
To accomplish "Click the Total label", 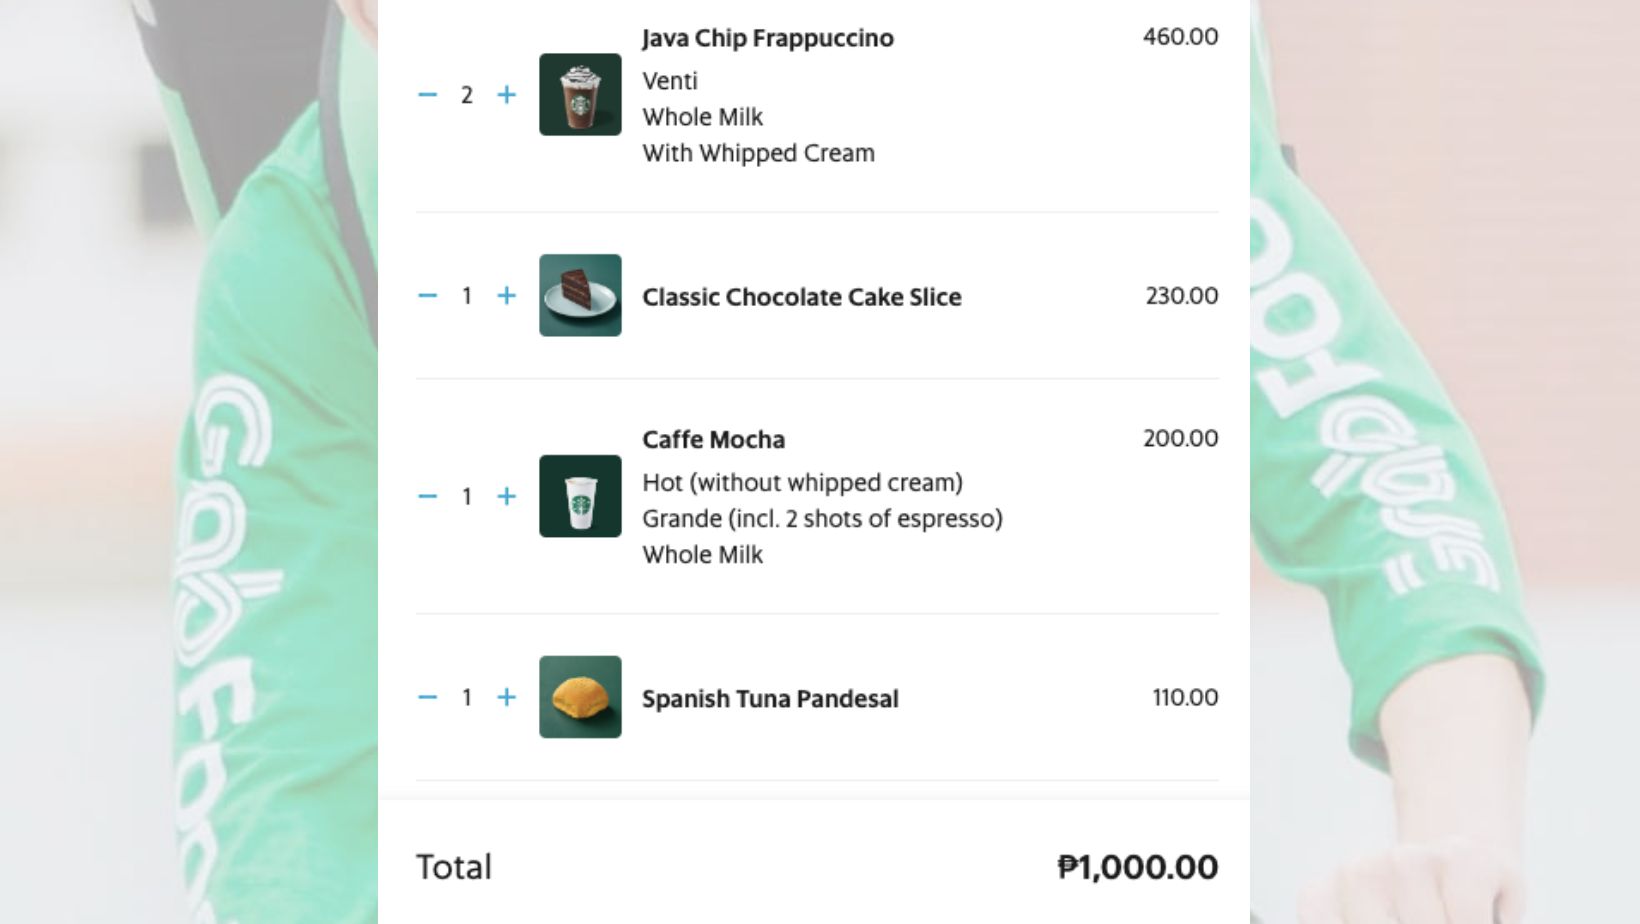I will click(x=452, y=867).
